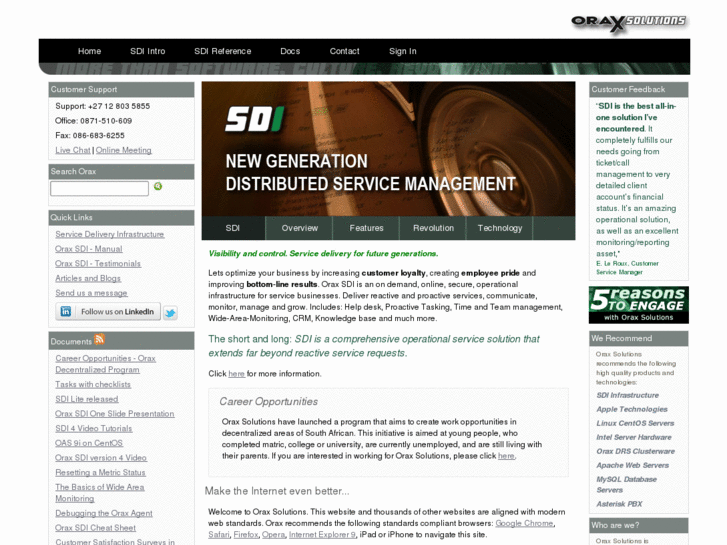Click 'here' link after 'Click' for more information

236,374
